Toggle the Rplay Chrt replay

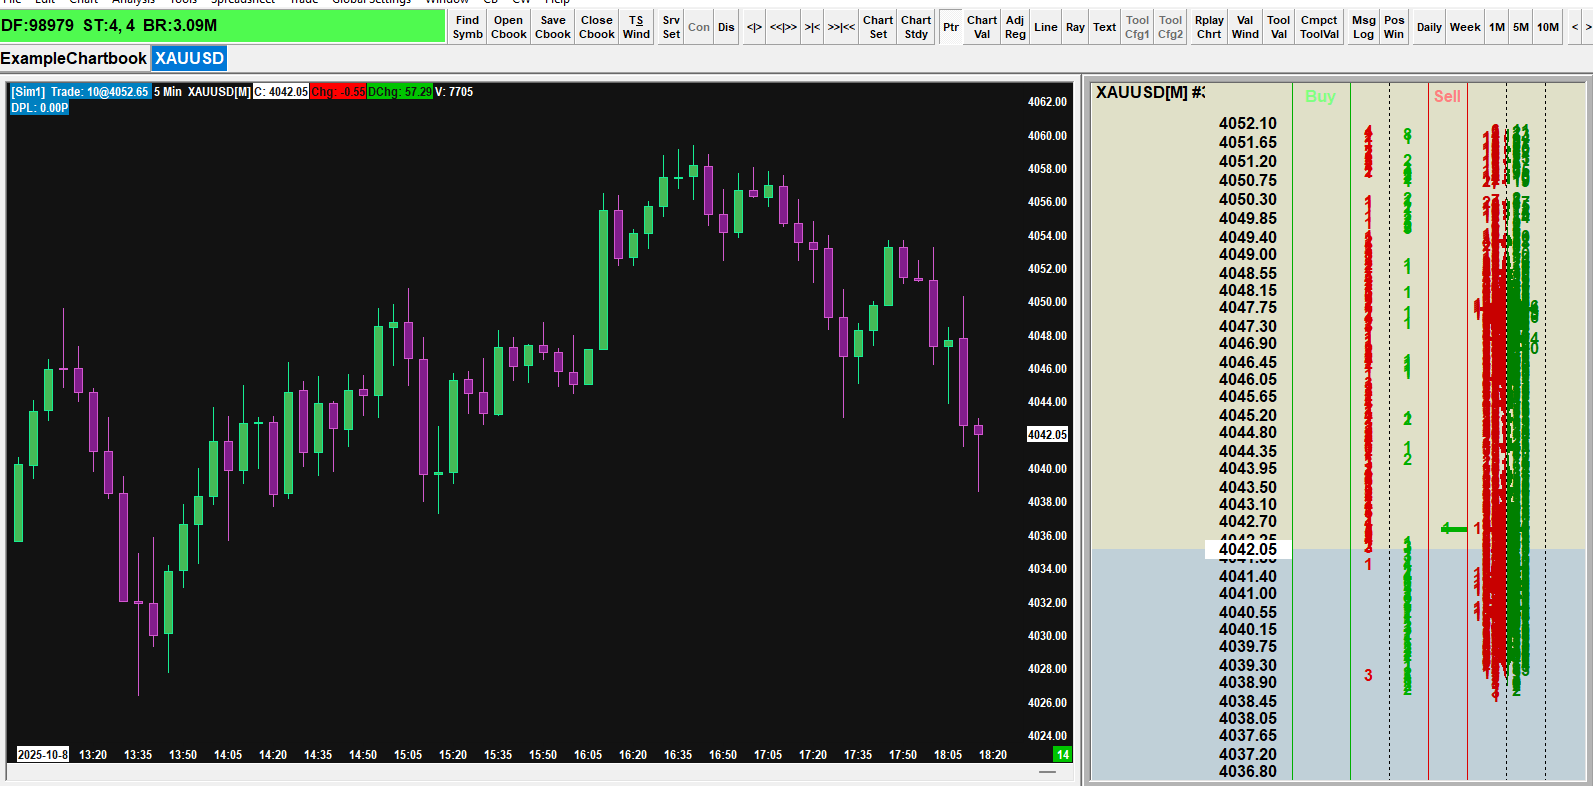click(x=1209, y=27)
